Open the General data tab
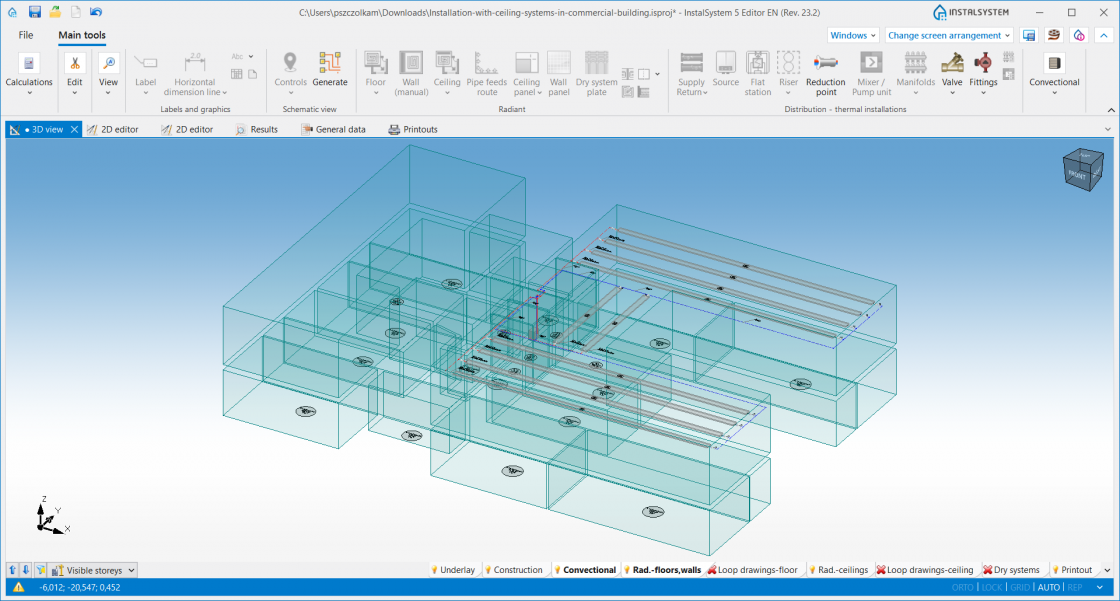 click(333, 129)
